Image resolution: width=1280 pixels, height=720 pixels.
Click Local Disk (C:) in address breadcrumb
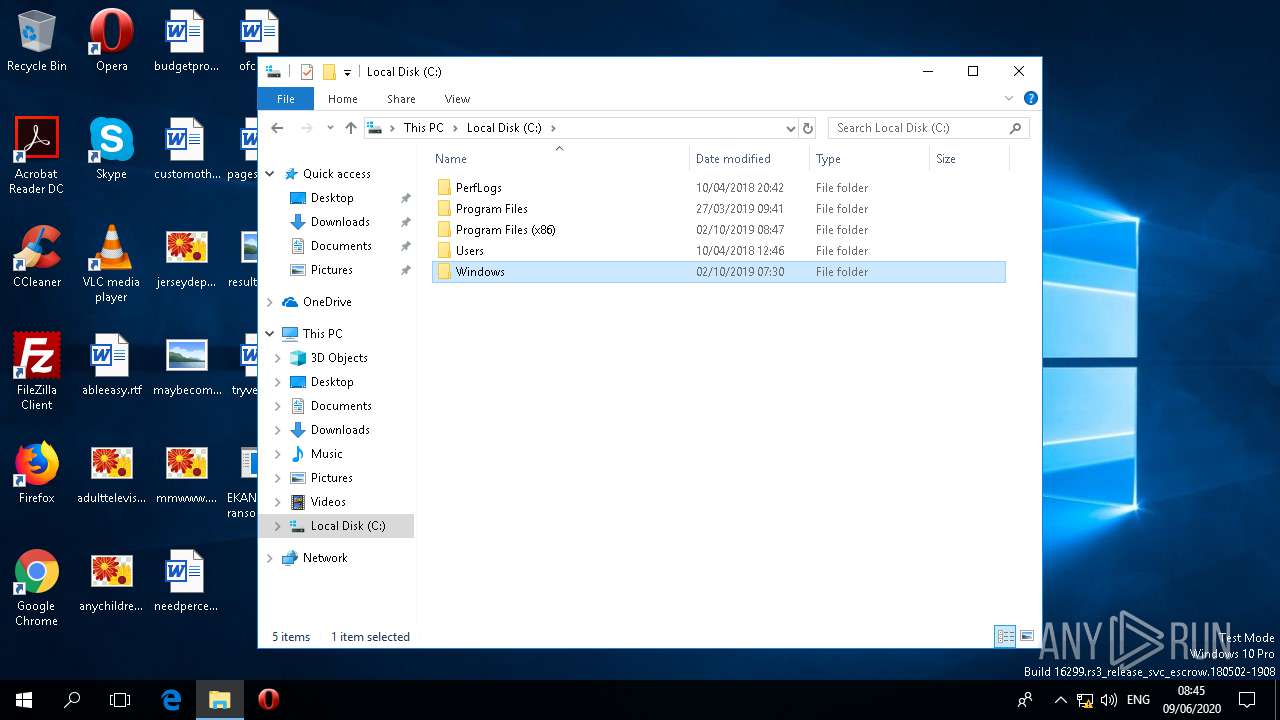tap(504, 128)
